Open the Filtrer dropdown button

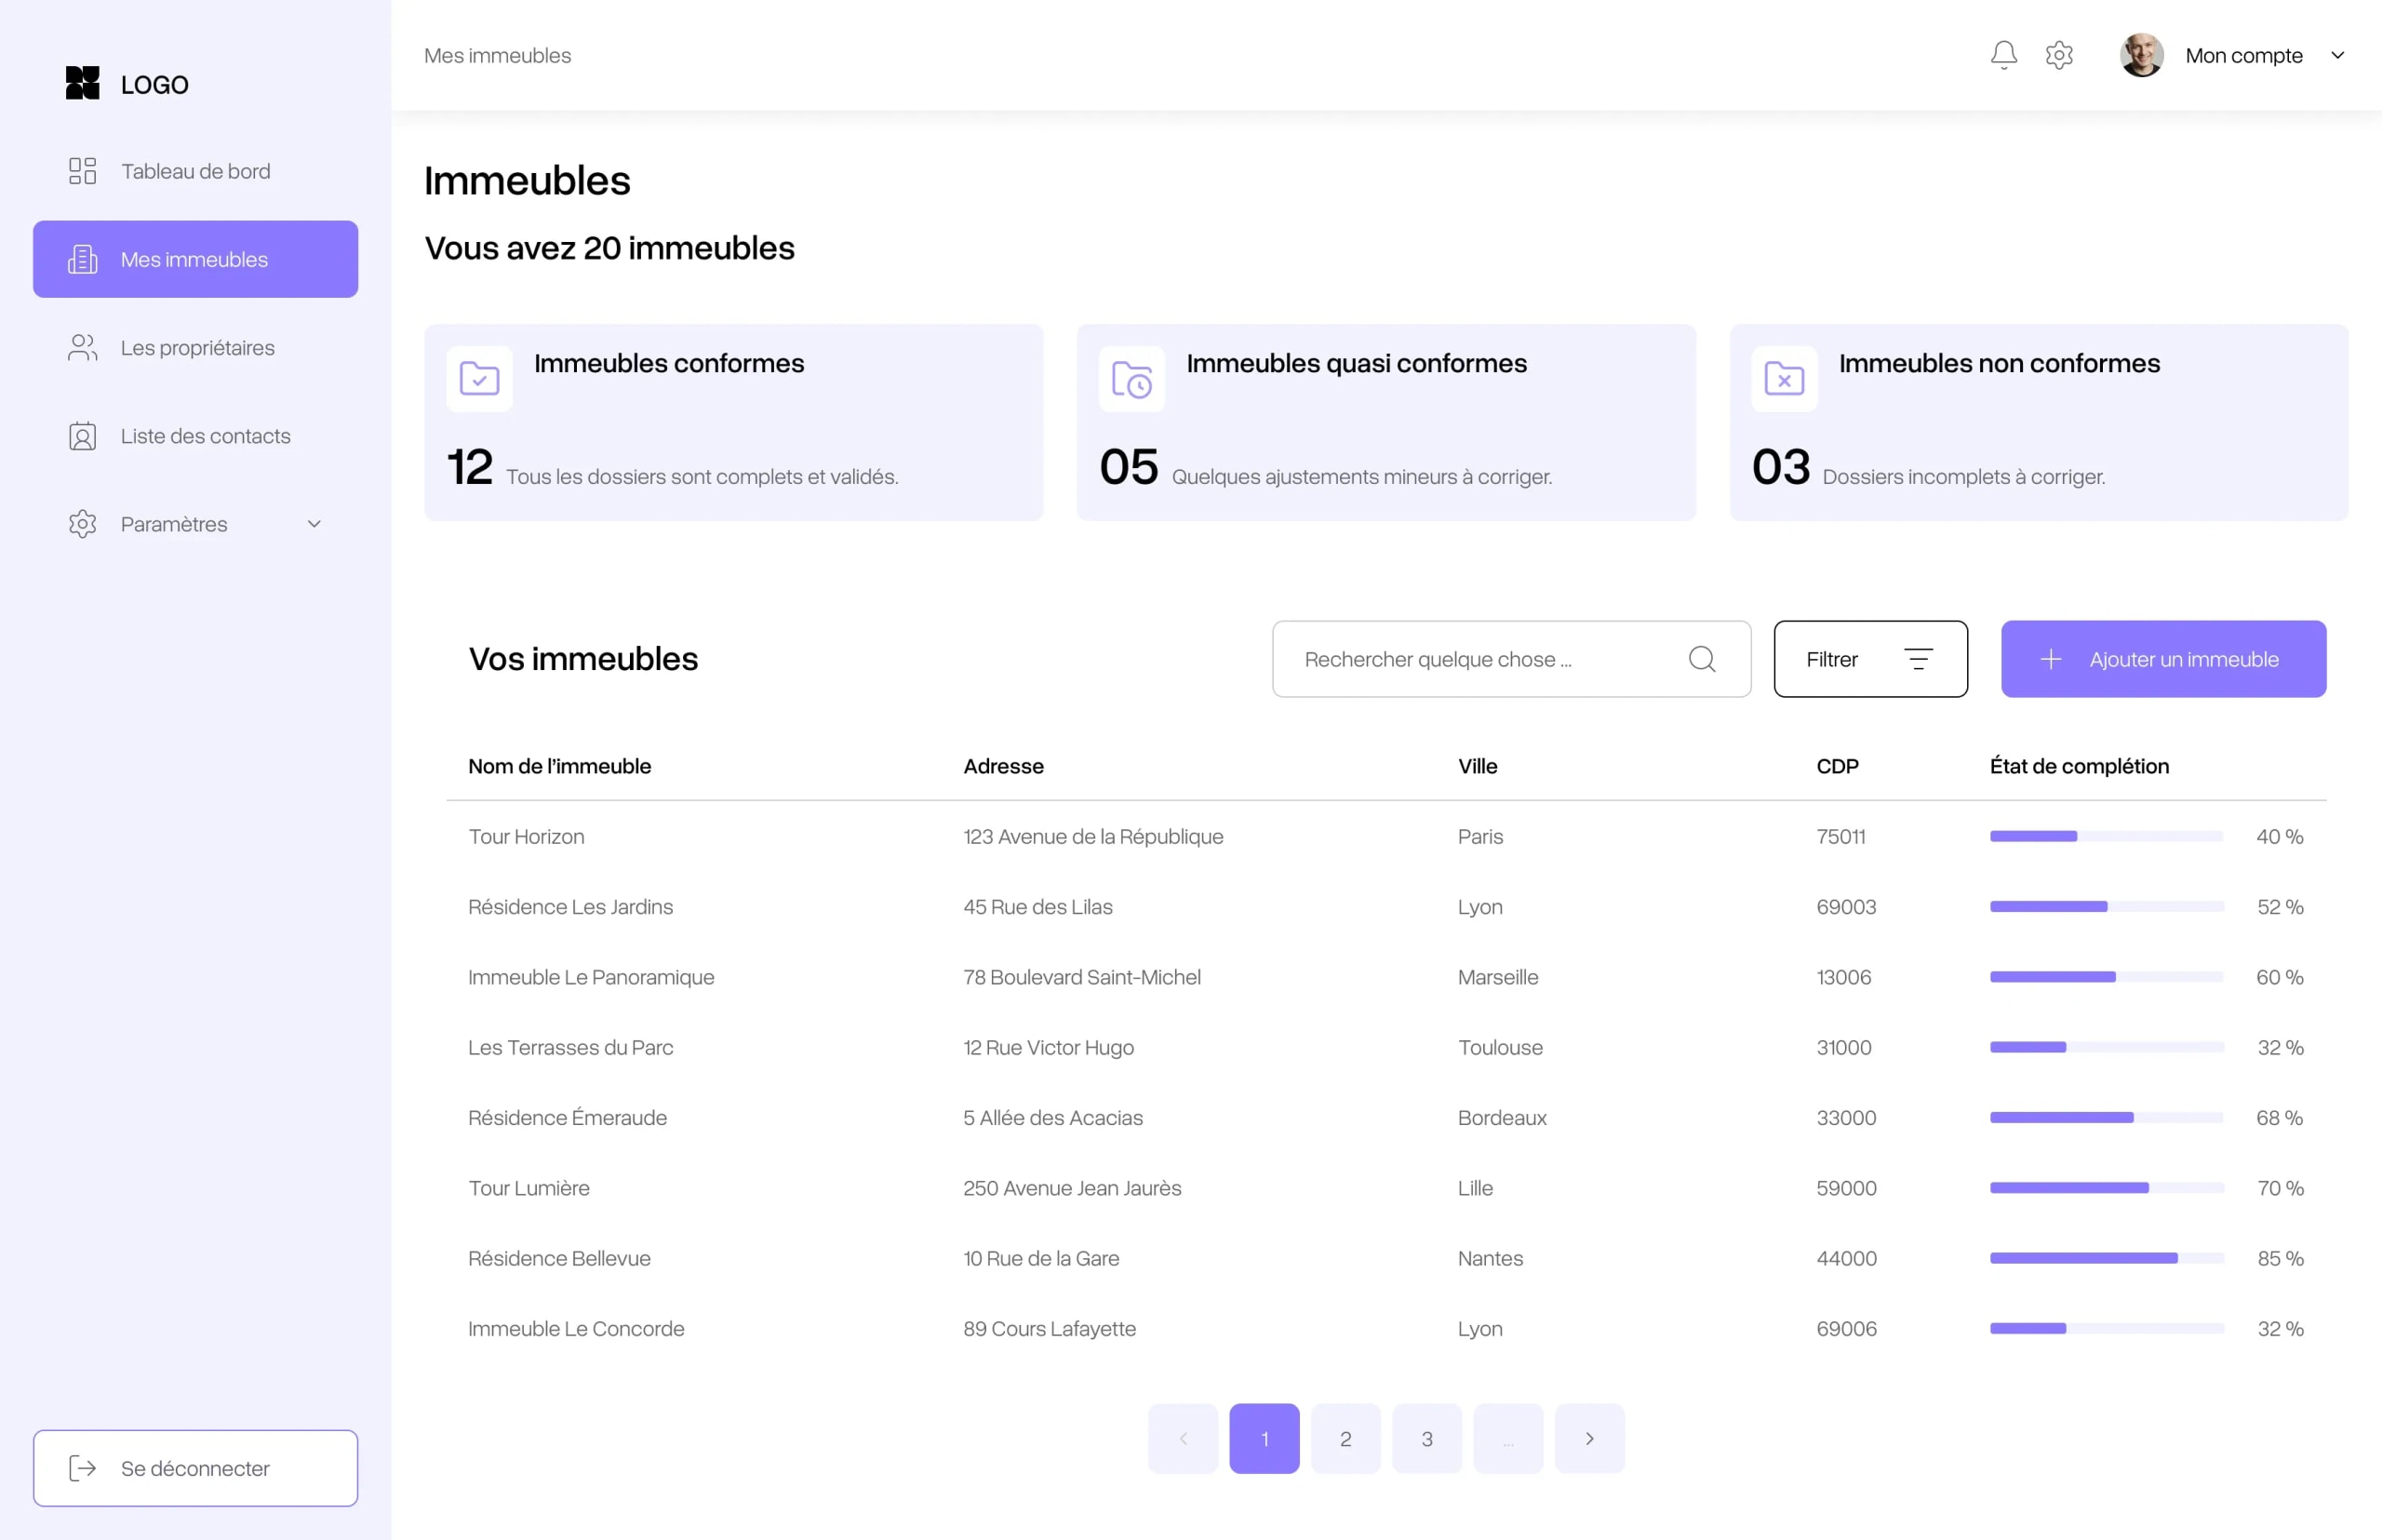click(x=1870, y=659)
